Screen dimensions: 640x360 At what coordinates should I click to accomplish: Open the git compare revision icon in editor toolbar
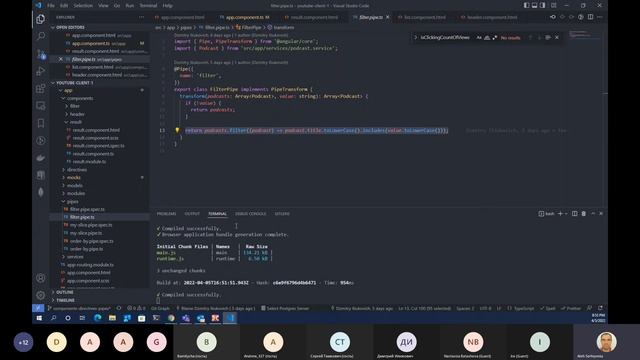pyautogui.click(x=553, y=17)
